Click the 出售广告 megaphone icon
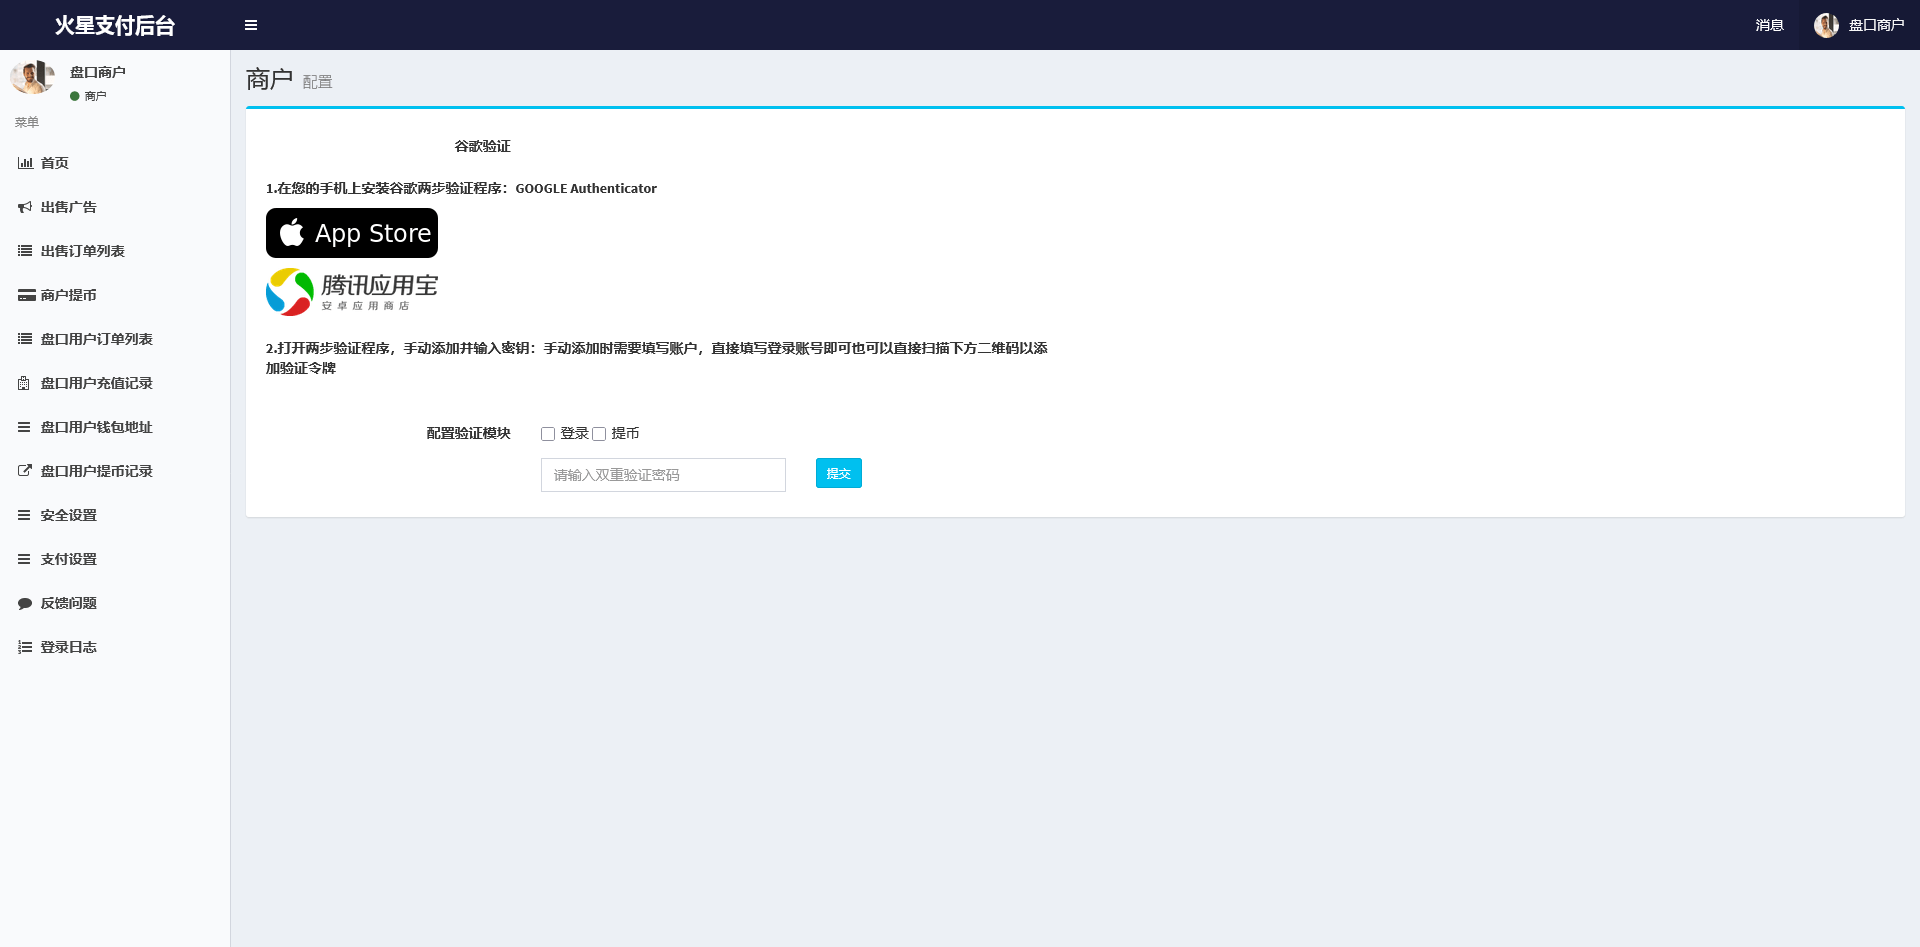1920x947 pixels. [x=25, y=207]
